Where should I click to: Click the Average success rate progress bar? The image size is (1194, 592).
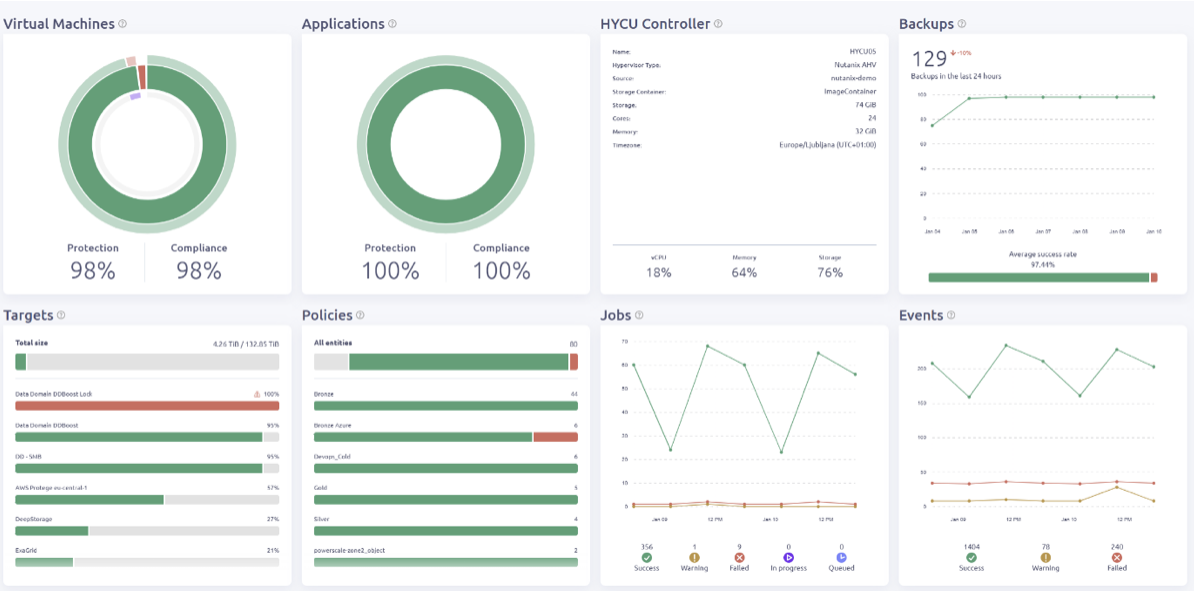point(1042,277)
